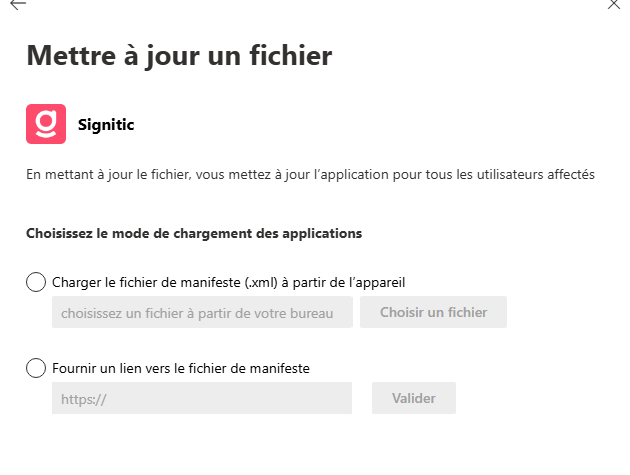Go back using the left arrow icon

18,4
